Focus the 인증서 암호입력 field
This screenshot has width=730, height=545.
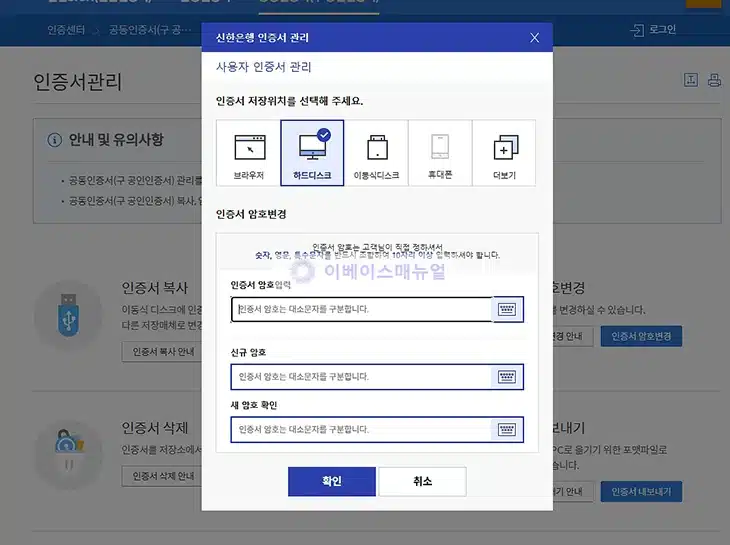362,309
